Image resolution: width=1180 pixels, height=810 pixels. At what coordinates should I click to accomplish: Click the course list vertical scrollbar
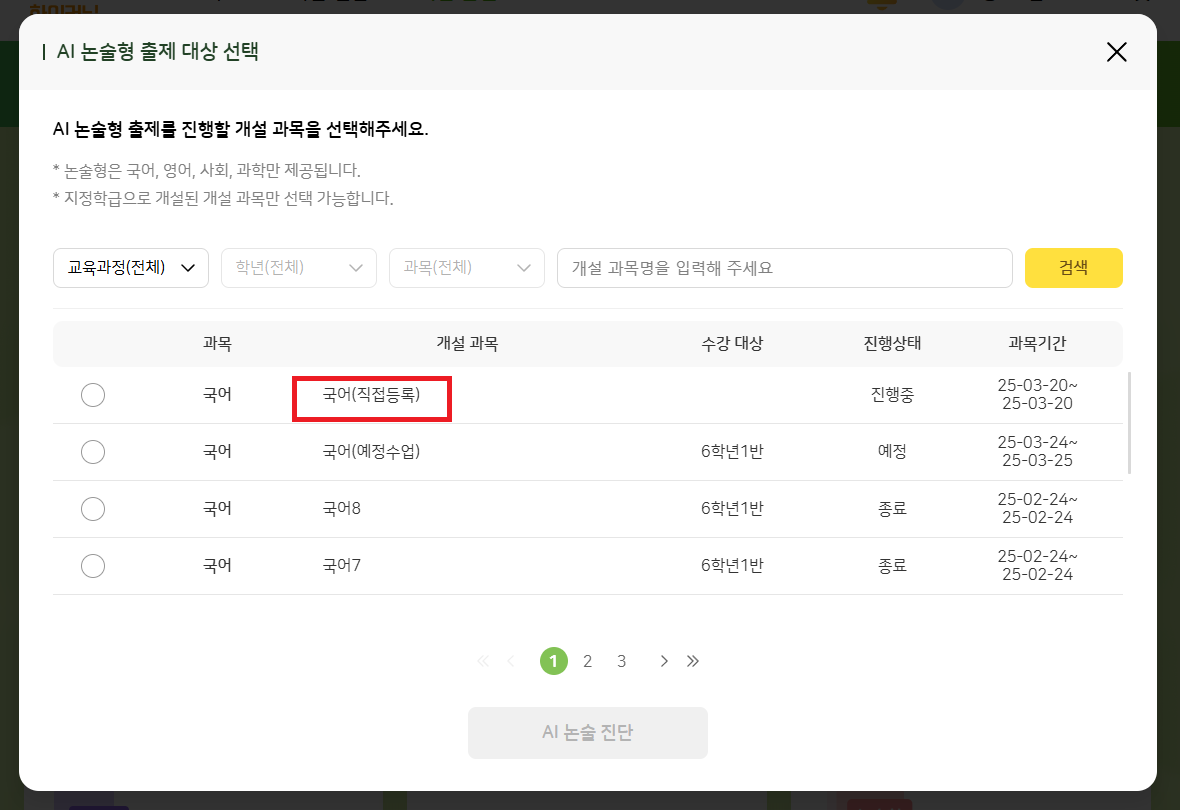coord(1130,422)
